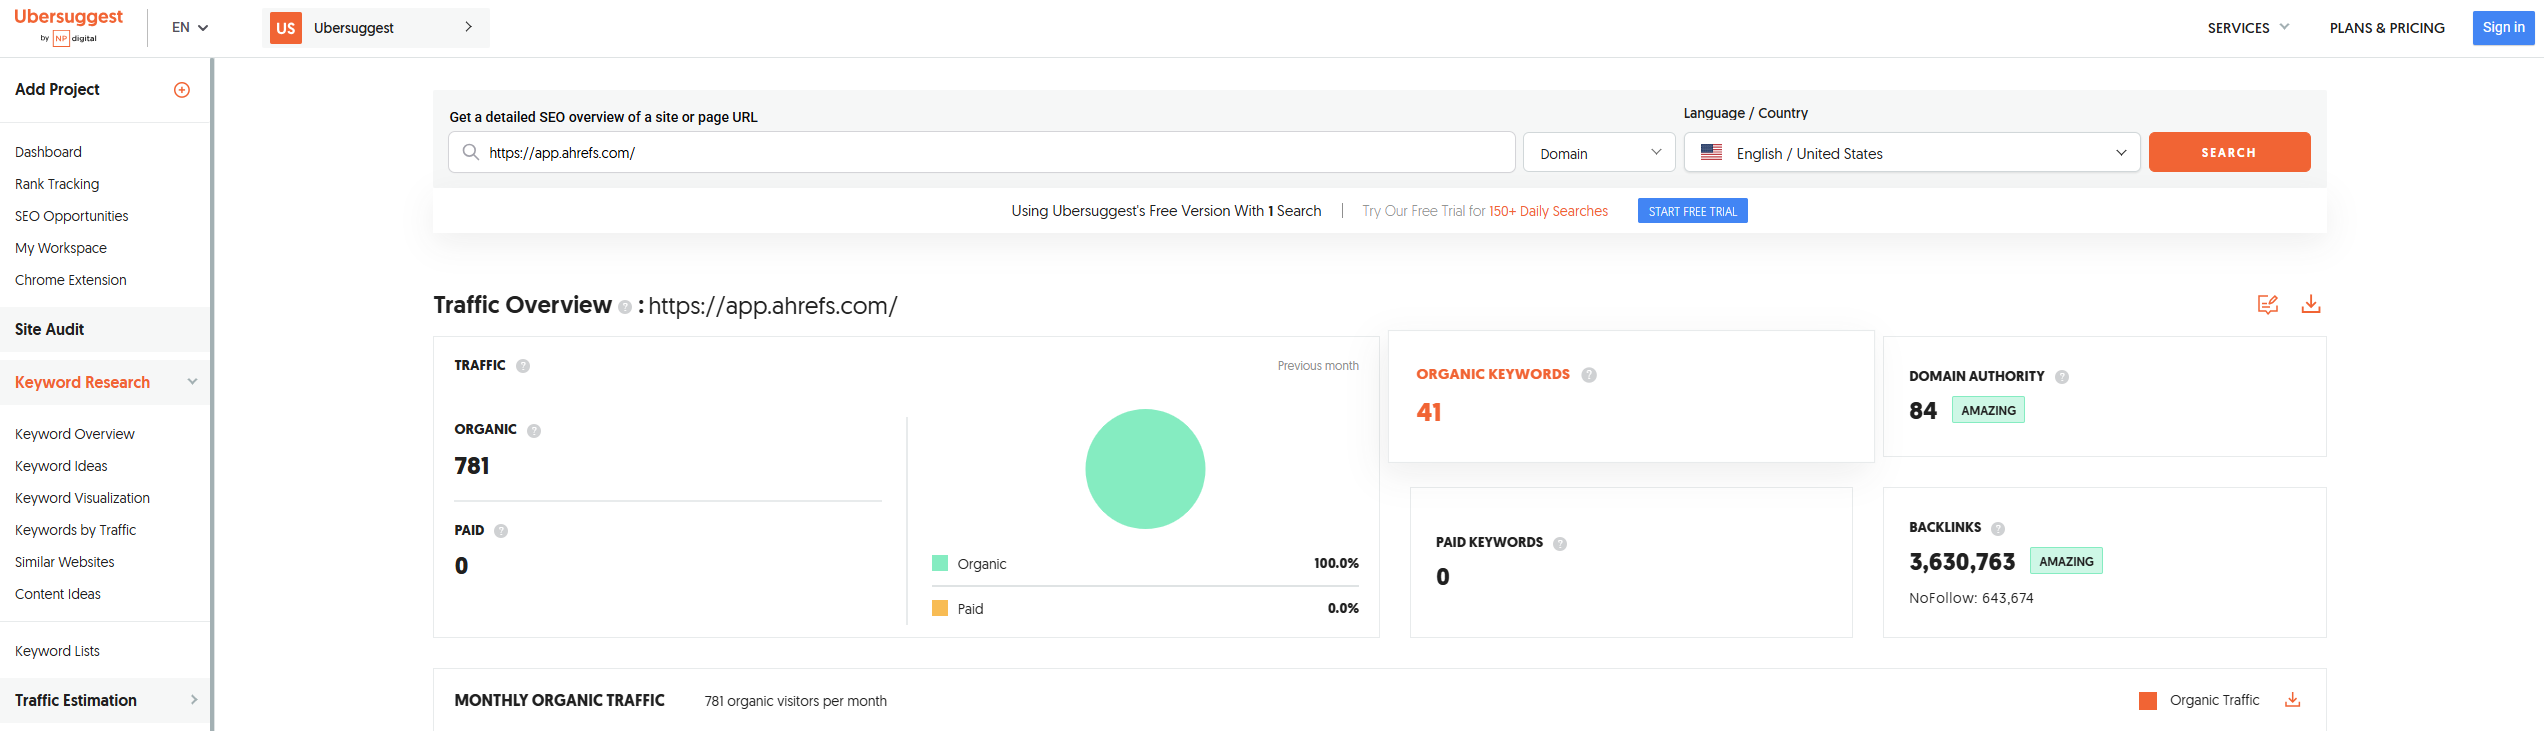Click the help icon beside TRAFFIC label
The width and height of the screenshot is (2544, 731).
tap(523, 366)
